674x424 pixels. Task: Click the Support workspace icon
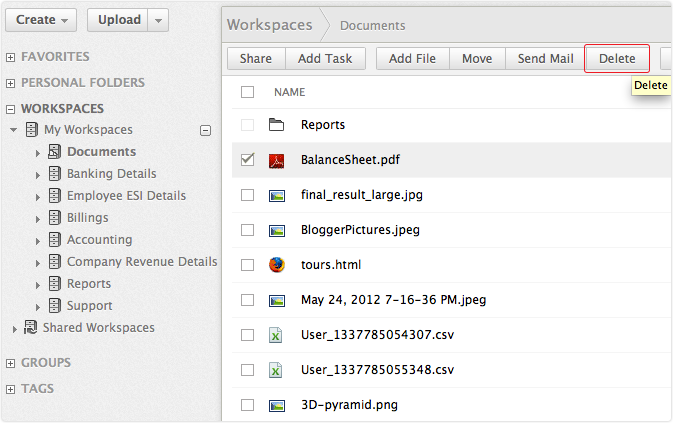tap(54, 305)
